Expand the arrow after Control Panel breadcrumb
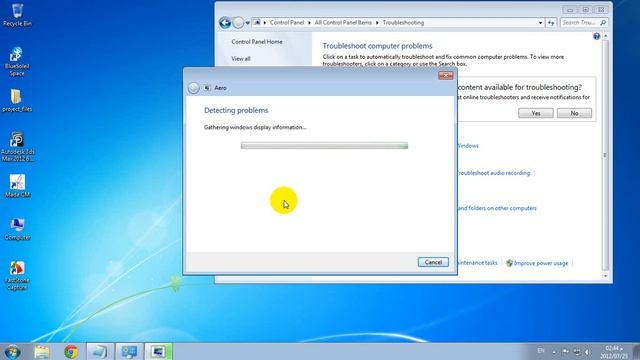The height and width of the screenshot is (360, 640). tap(309, 22)
